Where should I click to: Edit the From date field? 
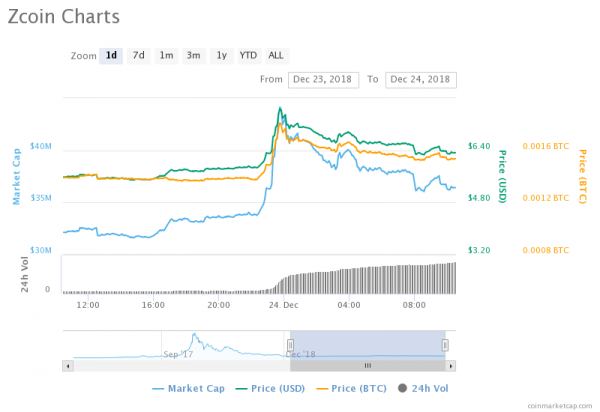coord(323,80)
